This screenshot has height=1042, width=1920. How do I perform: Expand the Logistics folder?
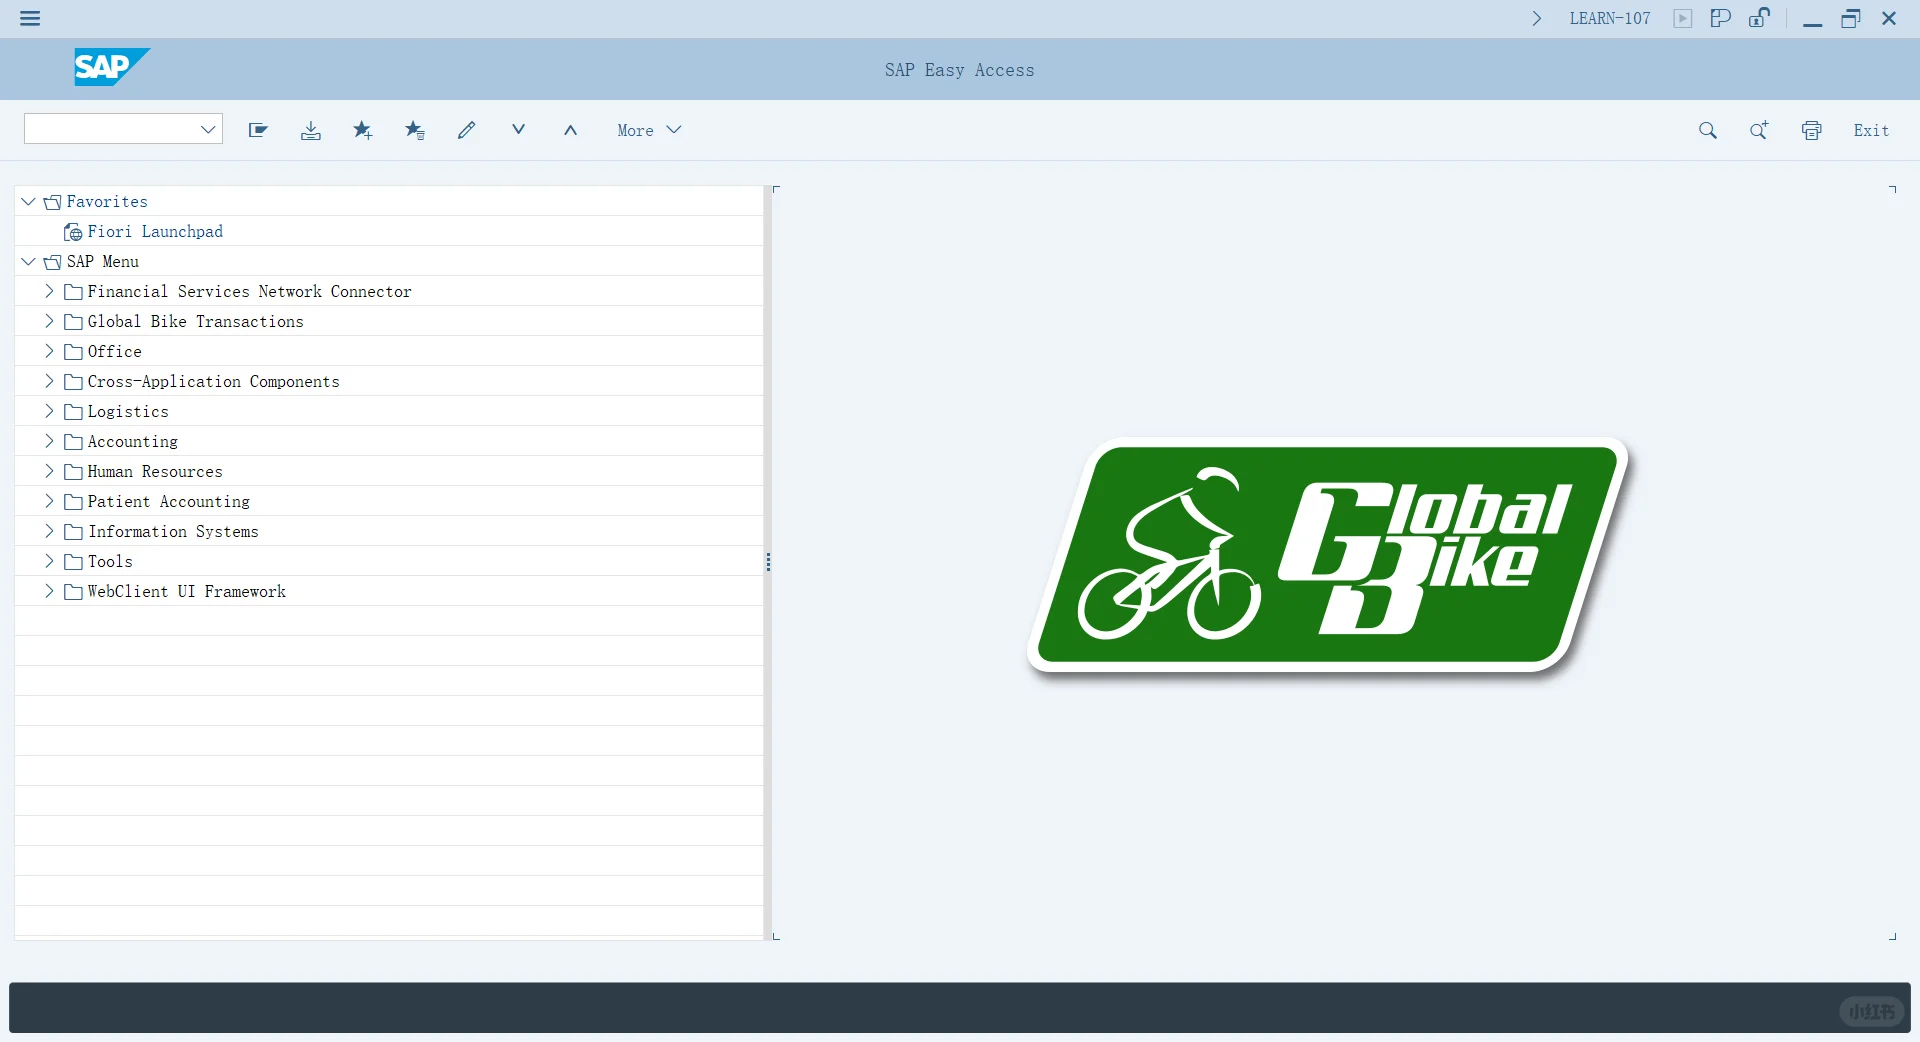coord(49,411)
